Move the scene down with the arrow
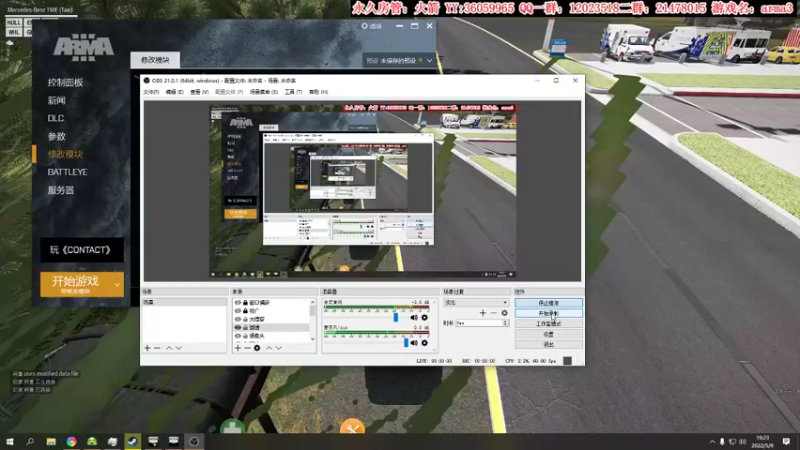800x450 pixels. coord(179,348)
